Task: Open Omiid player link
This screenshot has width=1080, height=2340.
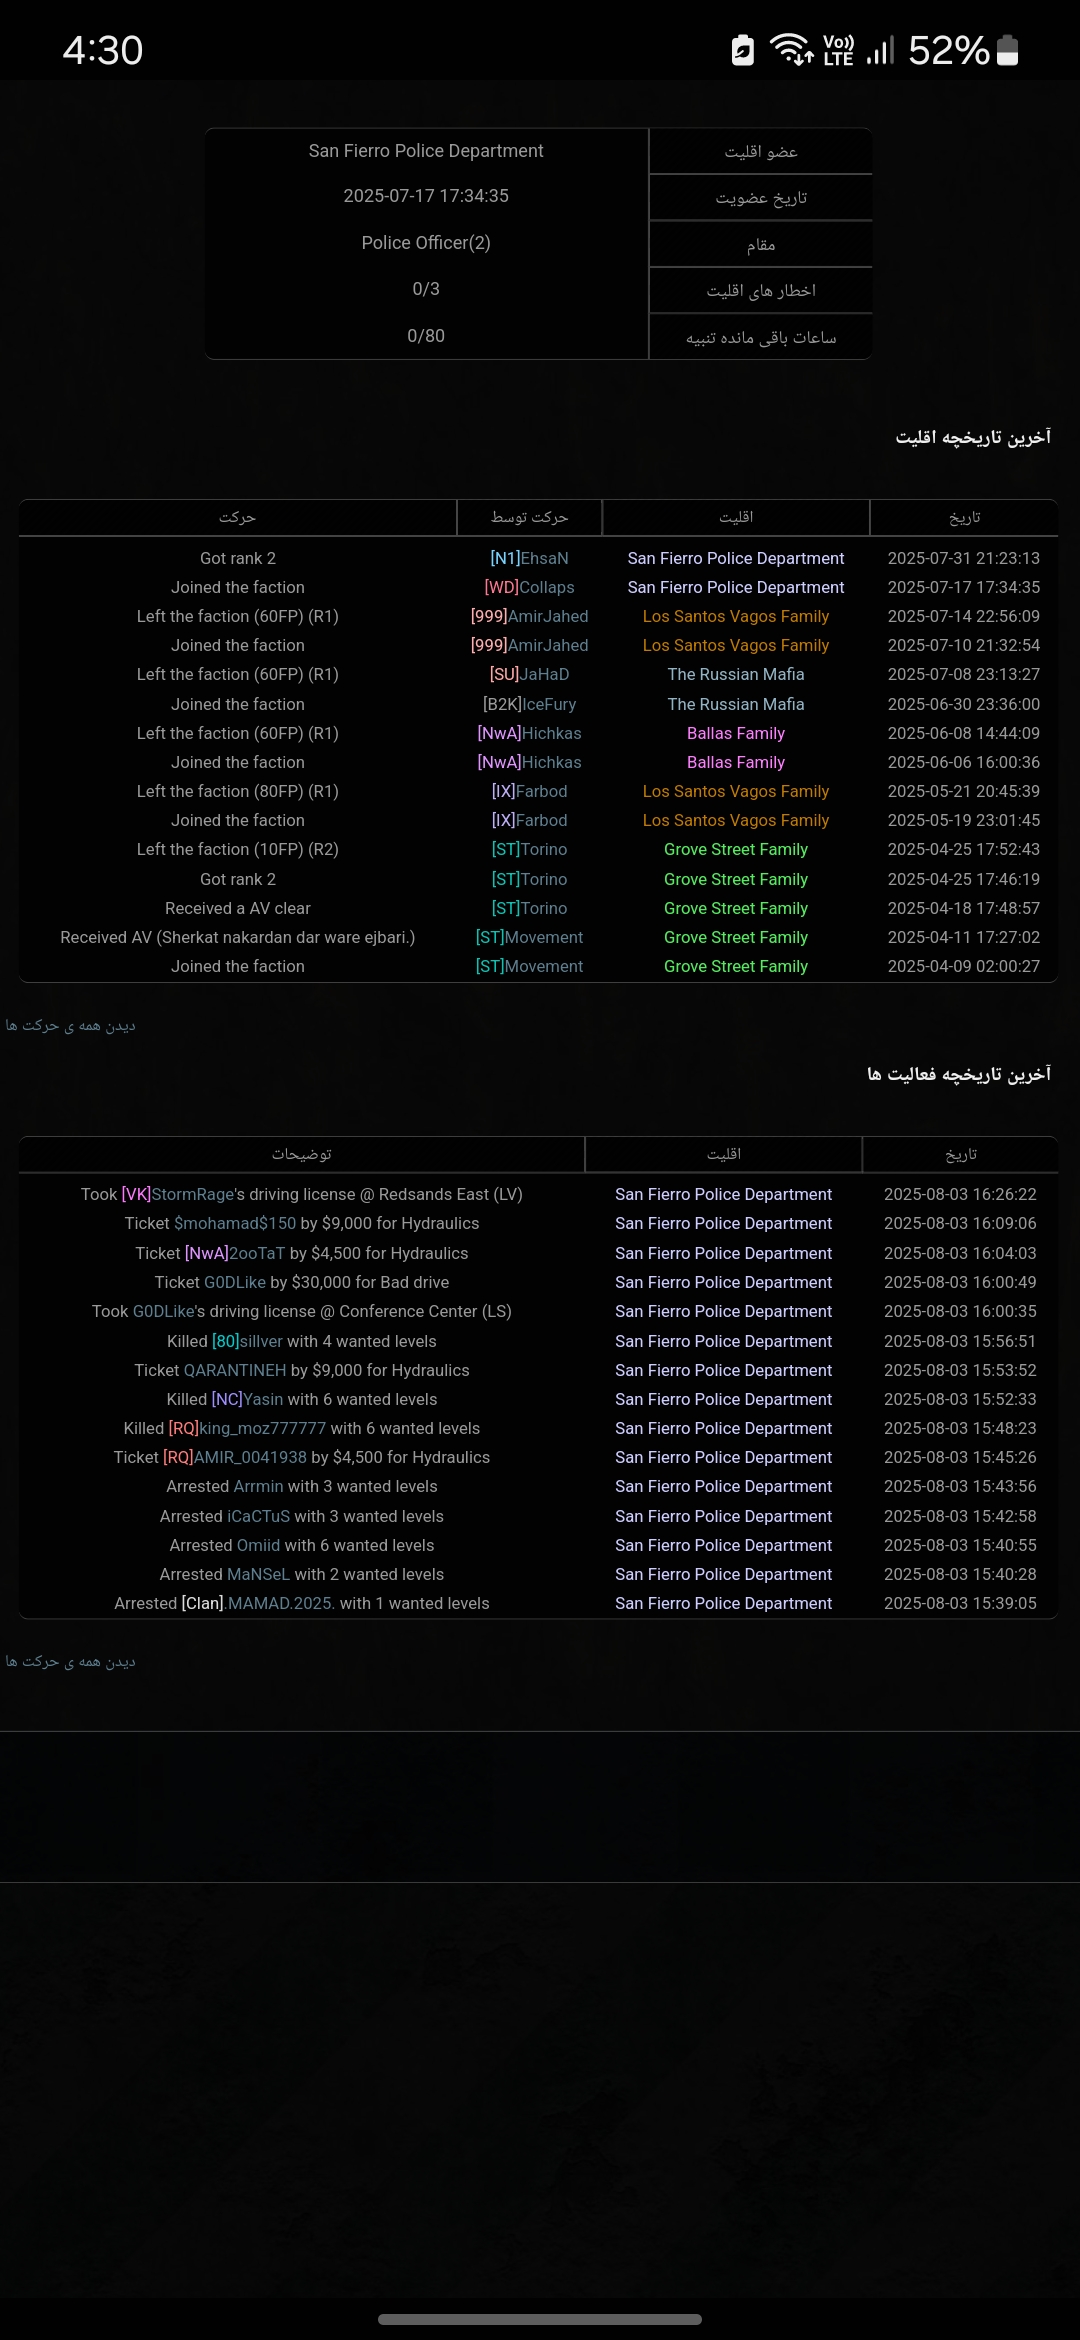Action: pyautogui.click(x=258, y=1545)
